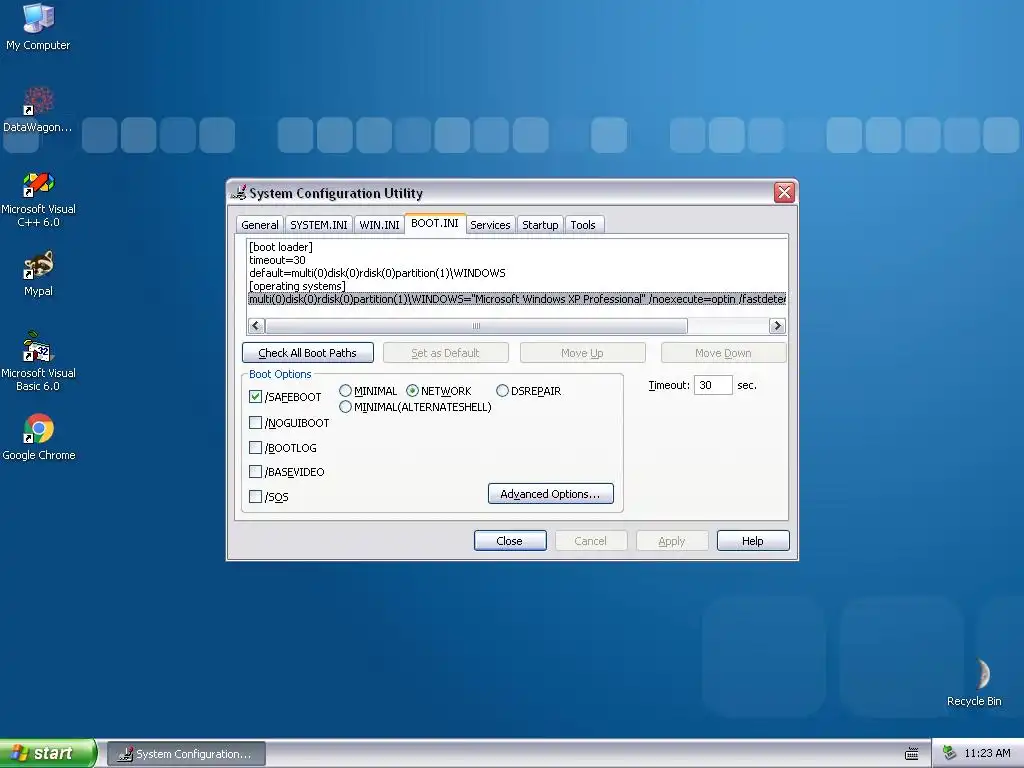Click the Help button
This screenshot has height=768, width=1024.
pos(753,541)
